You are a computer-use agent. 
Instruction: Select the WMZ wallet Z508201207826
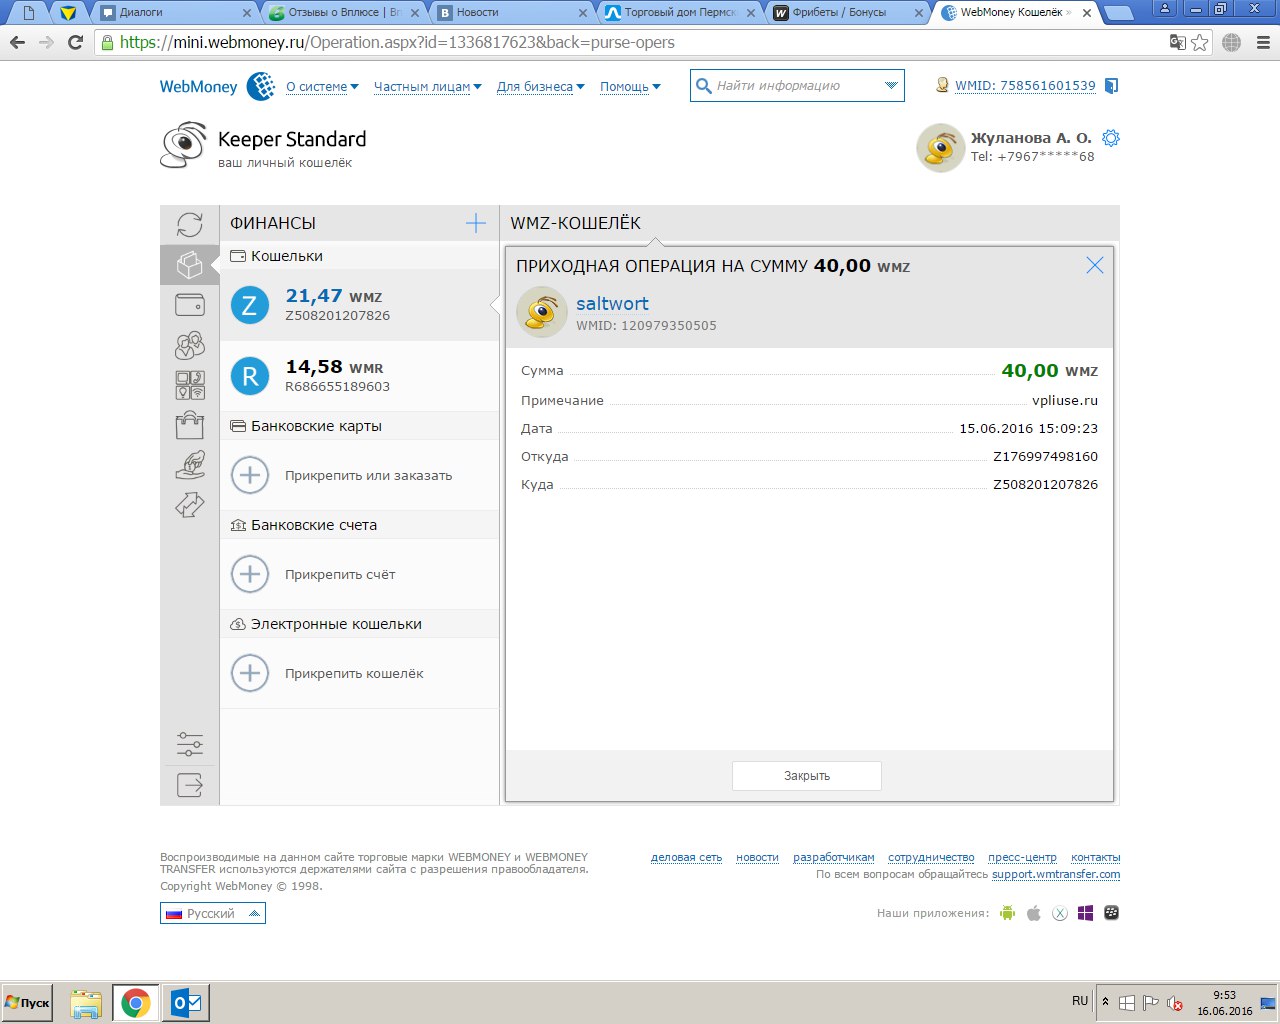point(359,305)
